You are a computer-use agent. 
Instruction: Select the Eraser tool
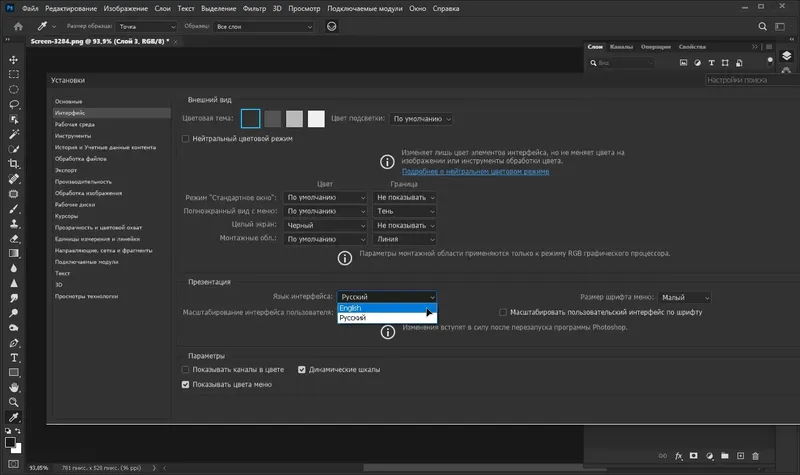14,238
